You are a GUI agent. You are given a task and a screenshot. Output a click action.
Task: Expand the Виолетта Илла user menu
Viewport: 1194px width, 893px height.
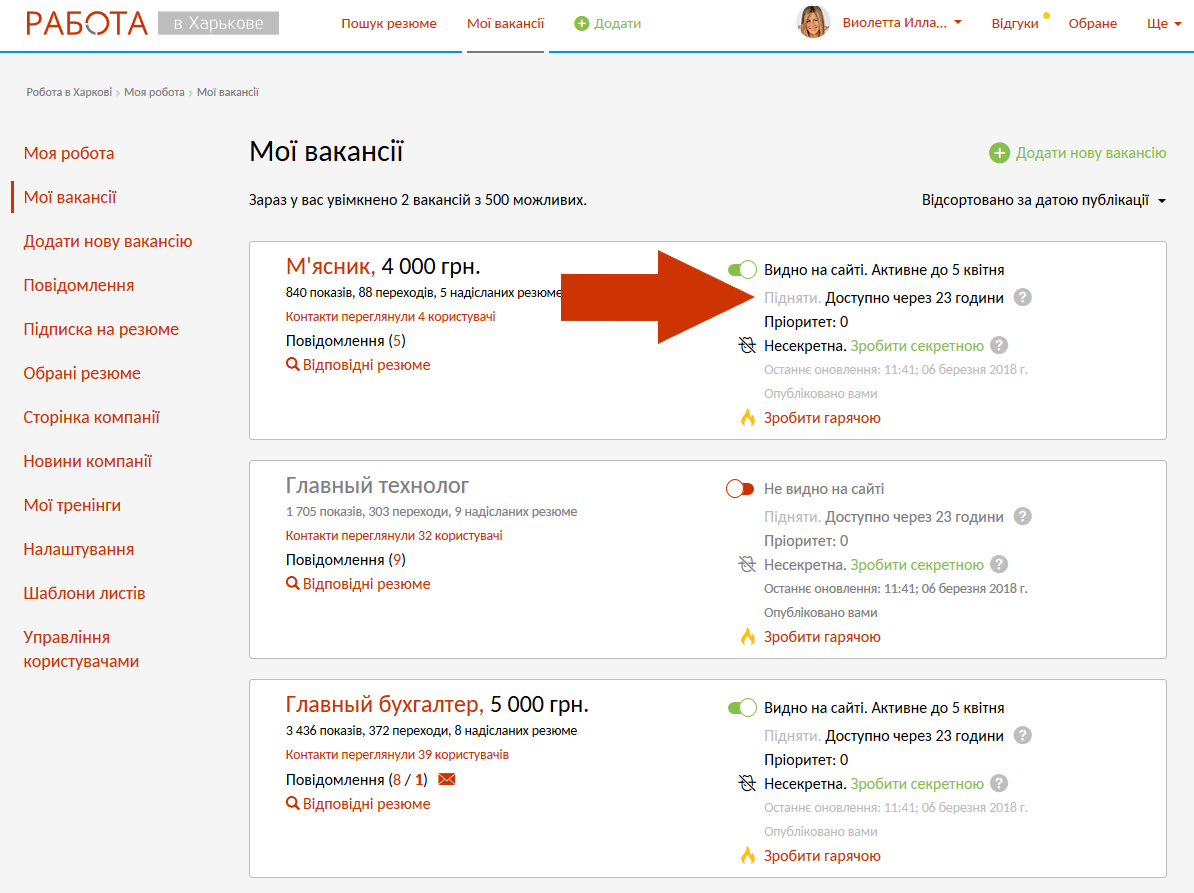pyautogui.click(x=902, y=23)
